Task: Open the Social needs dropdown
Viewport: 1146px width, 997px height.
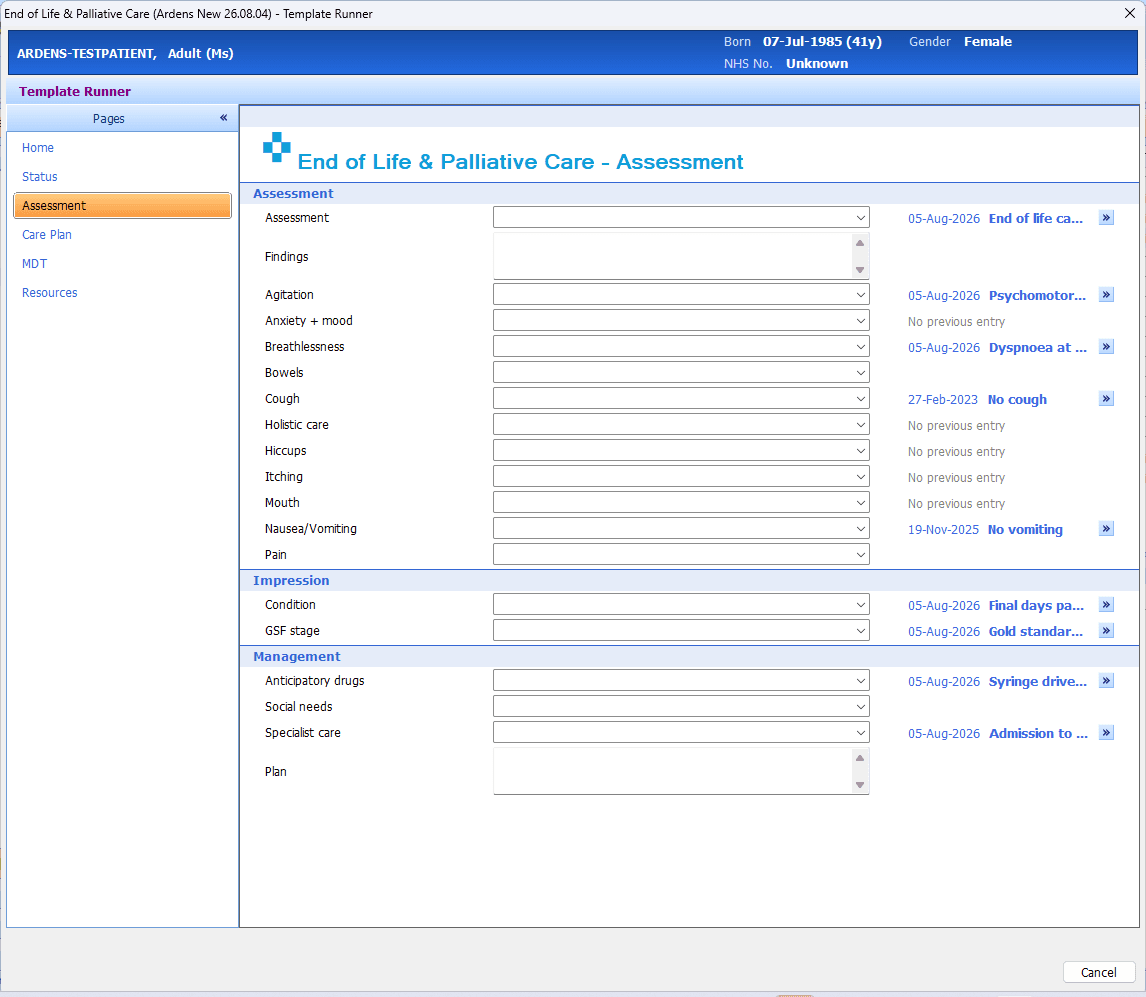Action: point(681,706)
